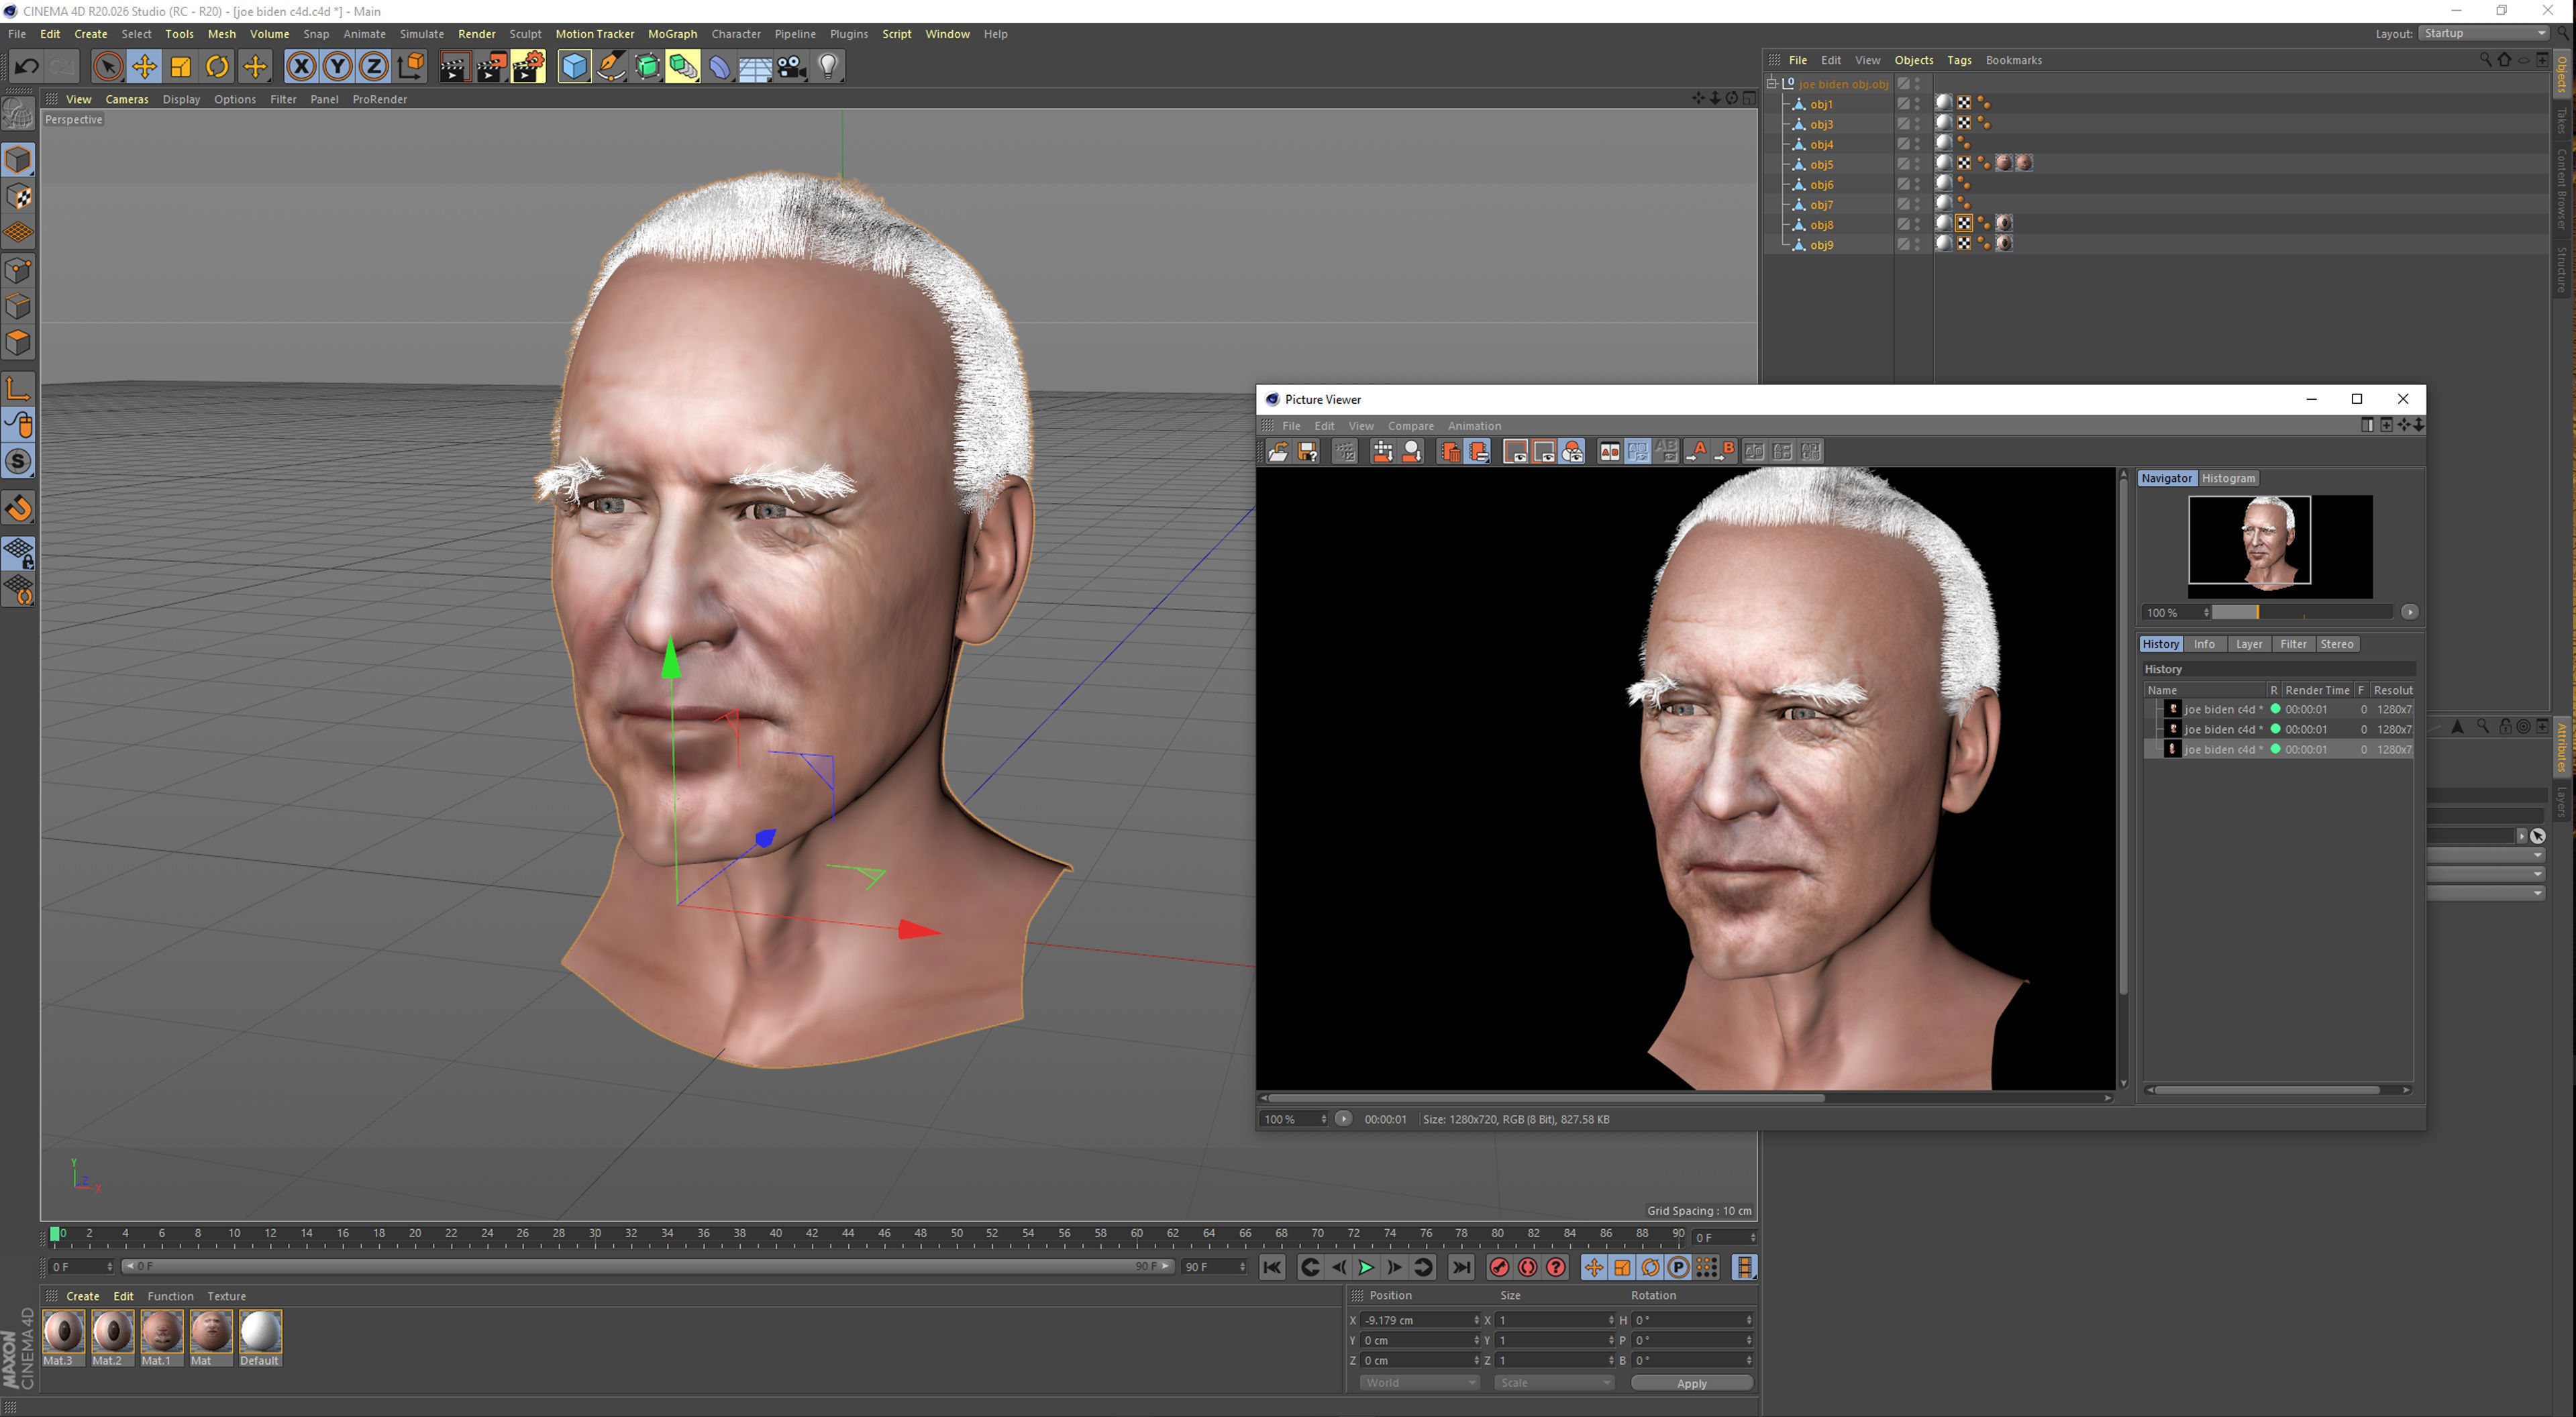Add a Light object
2576x1417 pixels.
tap(828, 67)
